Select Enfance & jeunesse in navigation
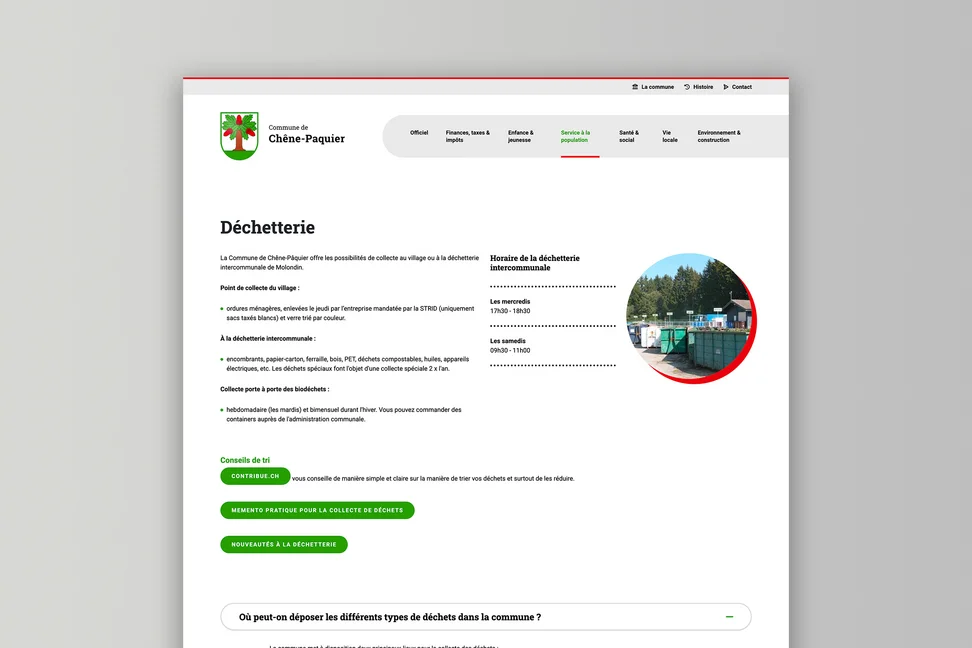 pyautogui.click(x=521, y=136)
